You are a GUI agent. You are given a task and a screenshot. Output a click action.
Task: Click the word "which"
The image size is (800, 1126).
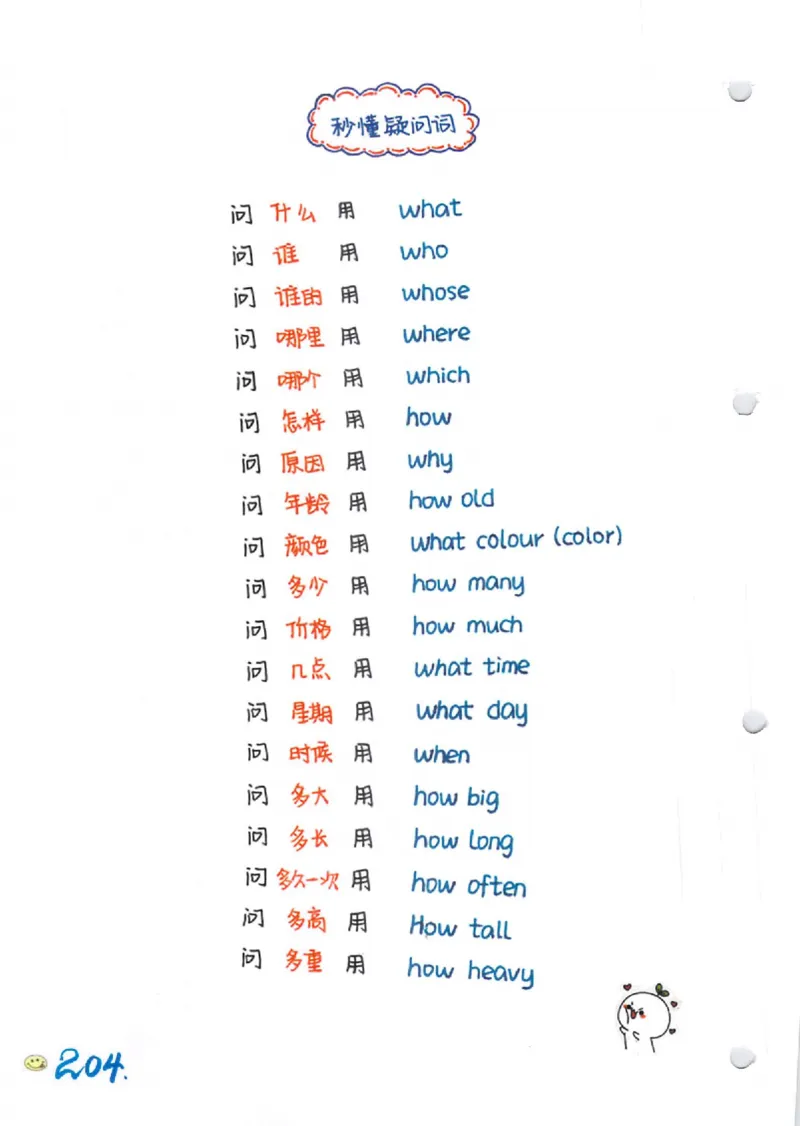click(437, 376)
